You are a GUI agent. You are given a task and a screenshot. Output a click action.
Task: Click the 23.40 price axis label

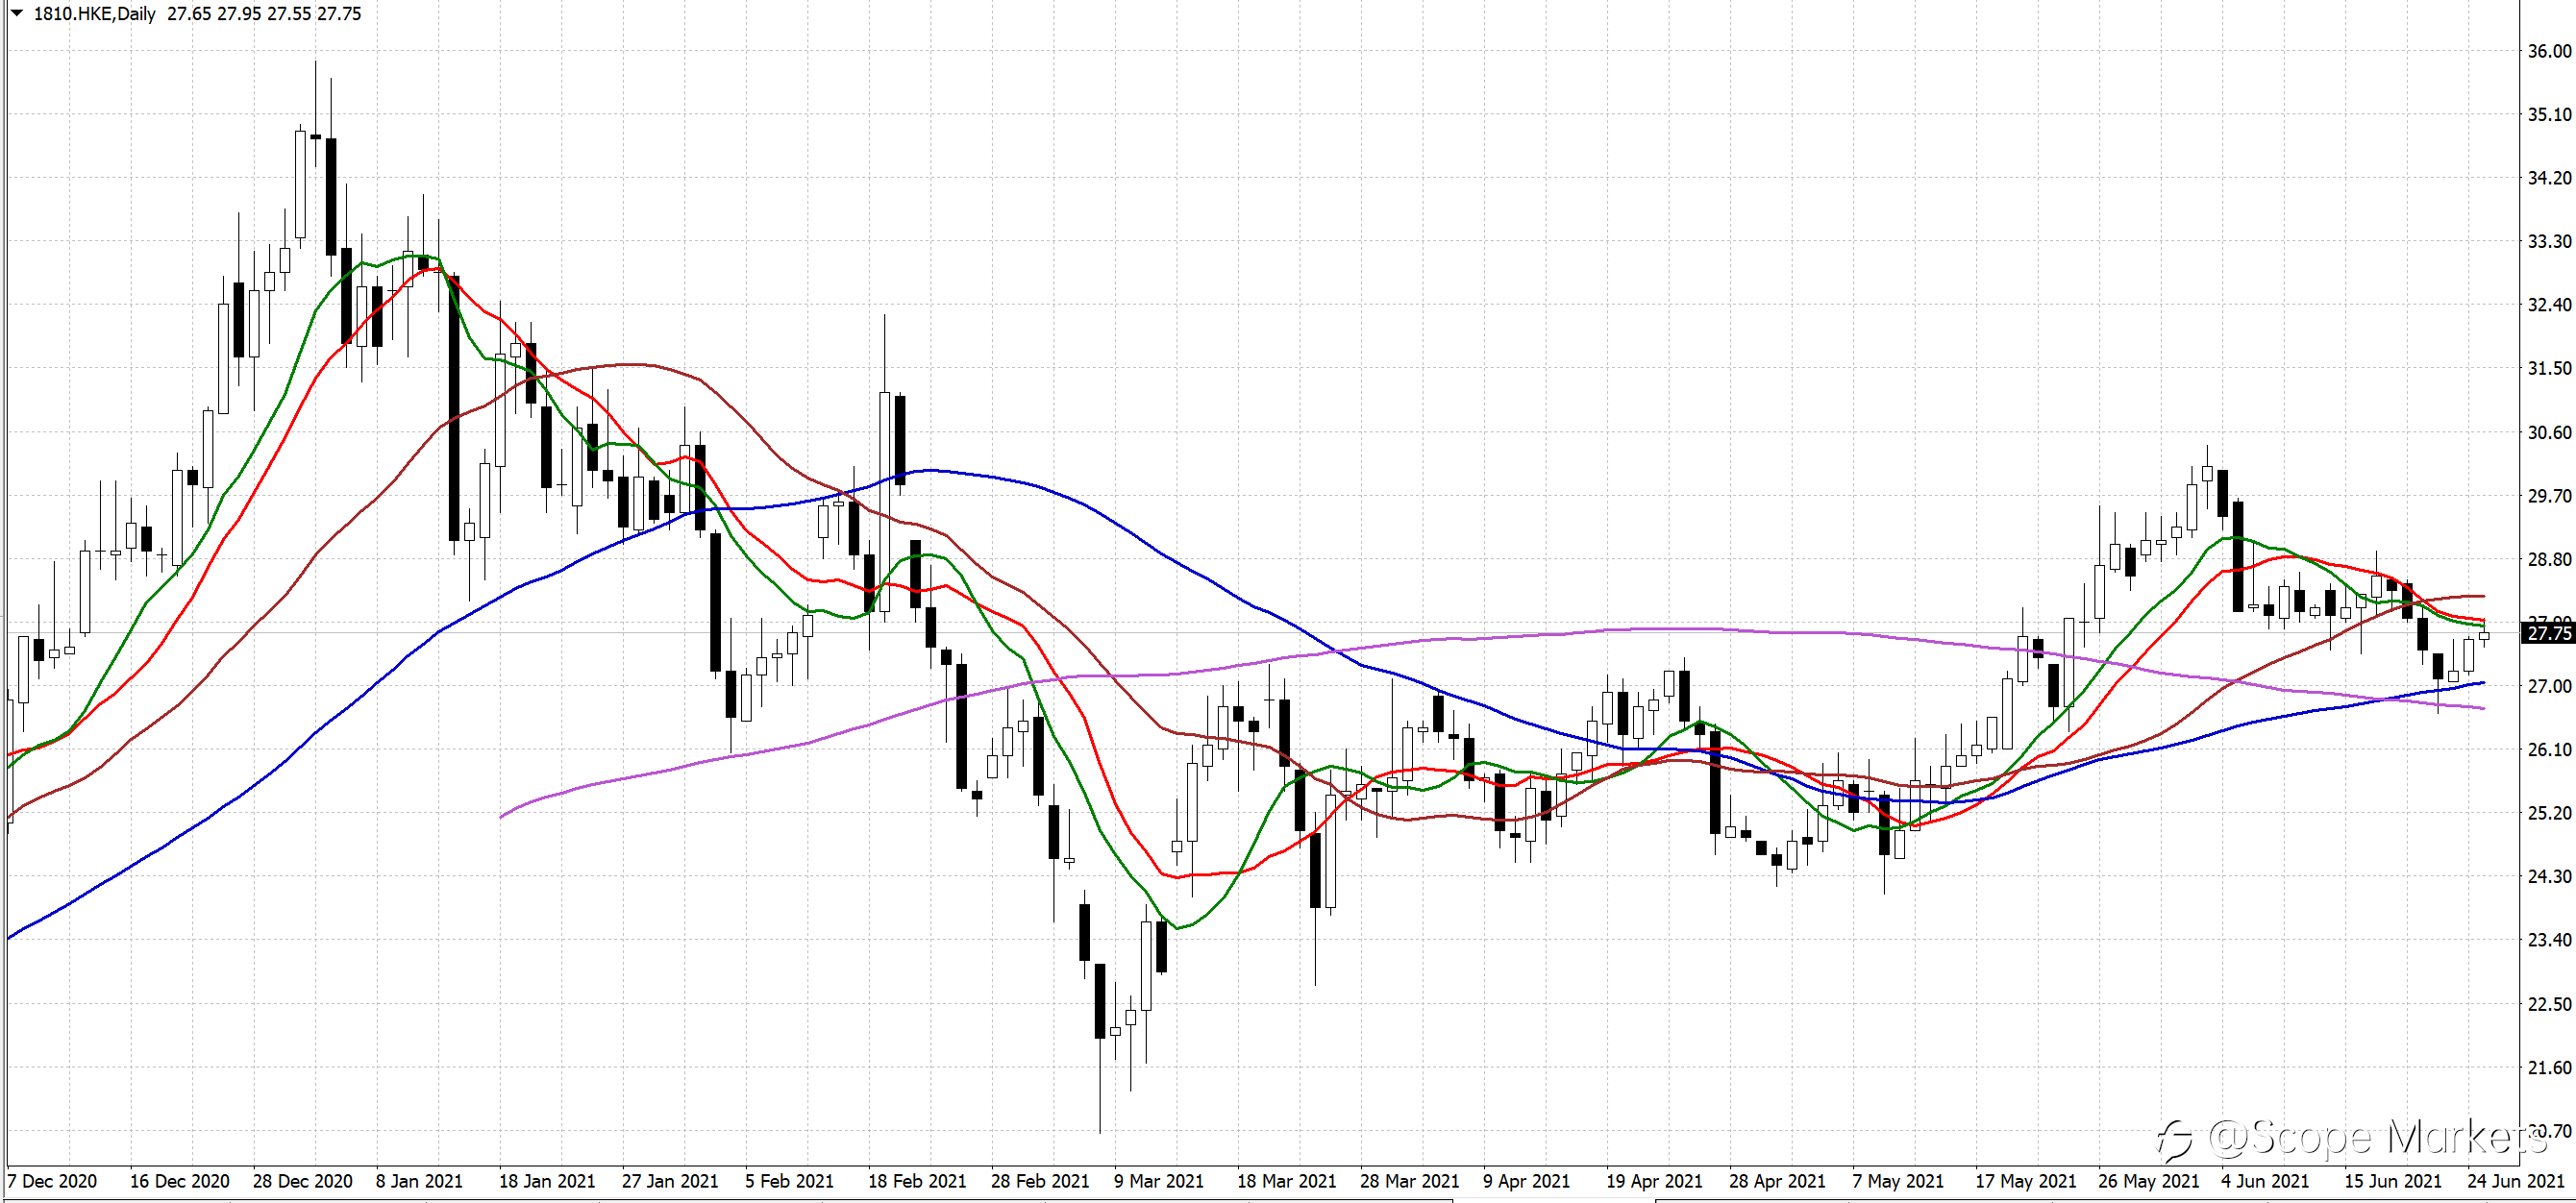2549,940
